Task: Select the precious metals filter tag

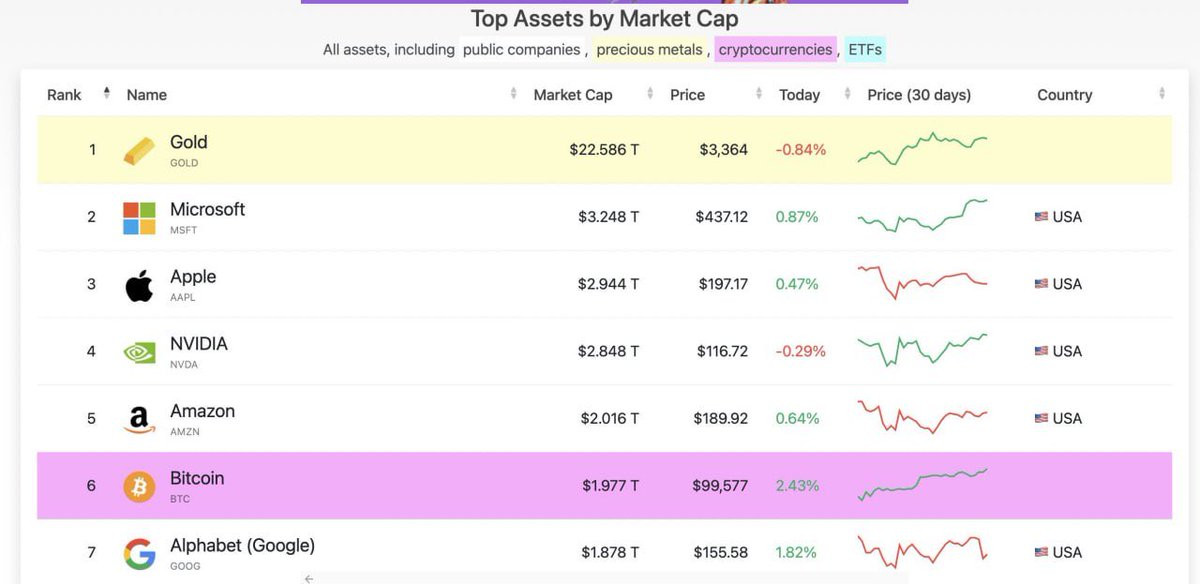Action: (650, 49)
